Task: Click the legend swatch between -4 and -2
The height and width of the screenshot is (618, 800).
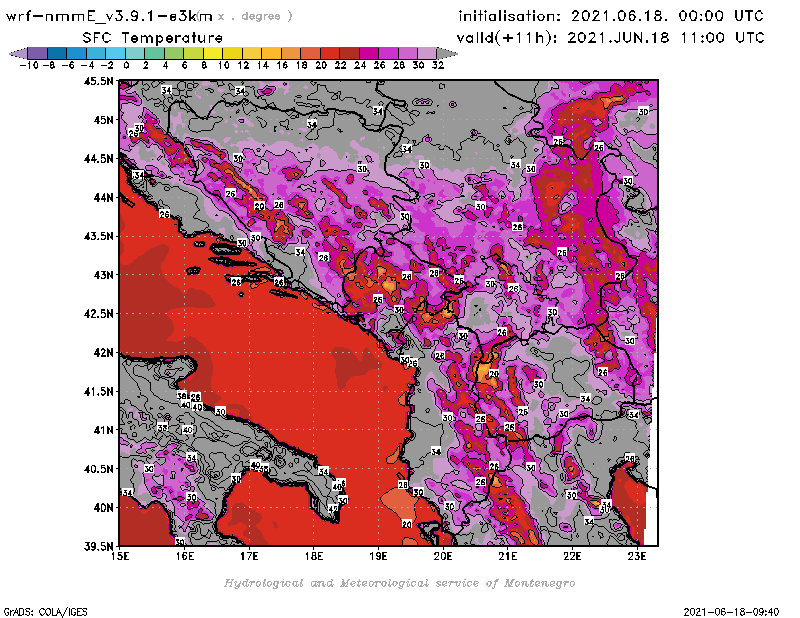Action: coord(96,53)
